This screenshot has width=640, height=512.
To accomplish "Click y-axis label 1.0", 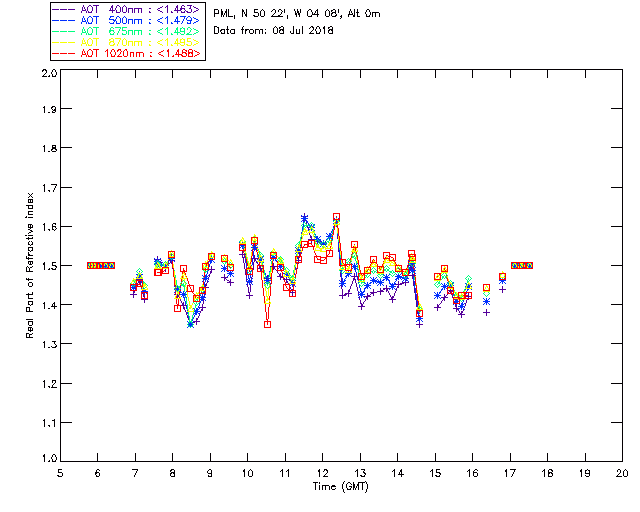I will pos(49,458).
